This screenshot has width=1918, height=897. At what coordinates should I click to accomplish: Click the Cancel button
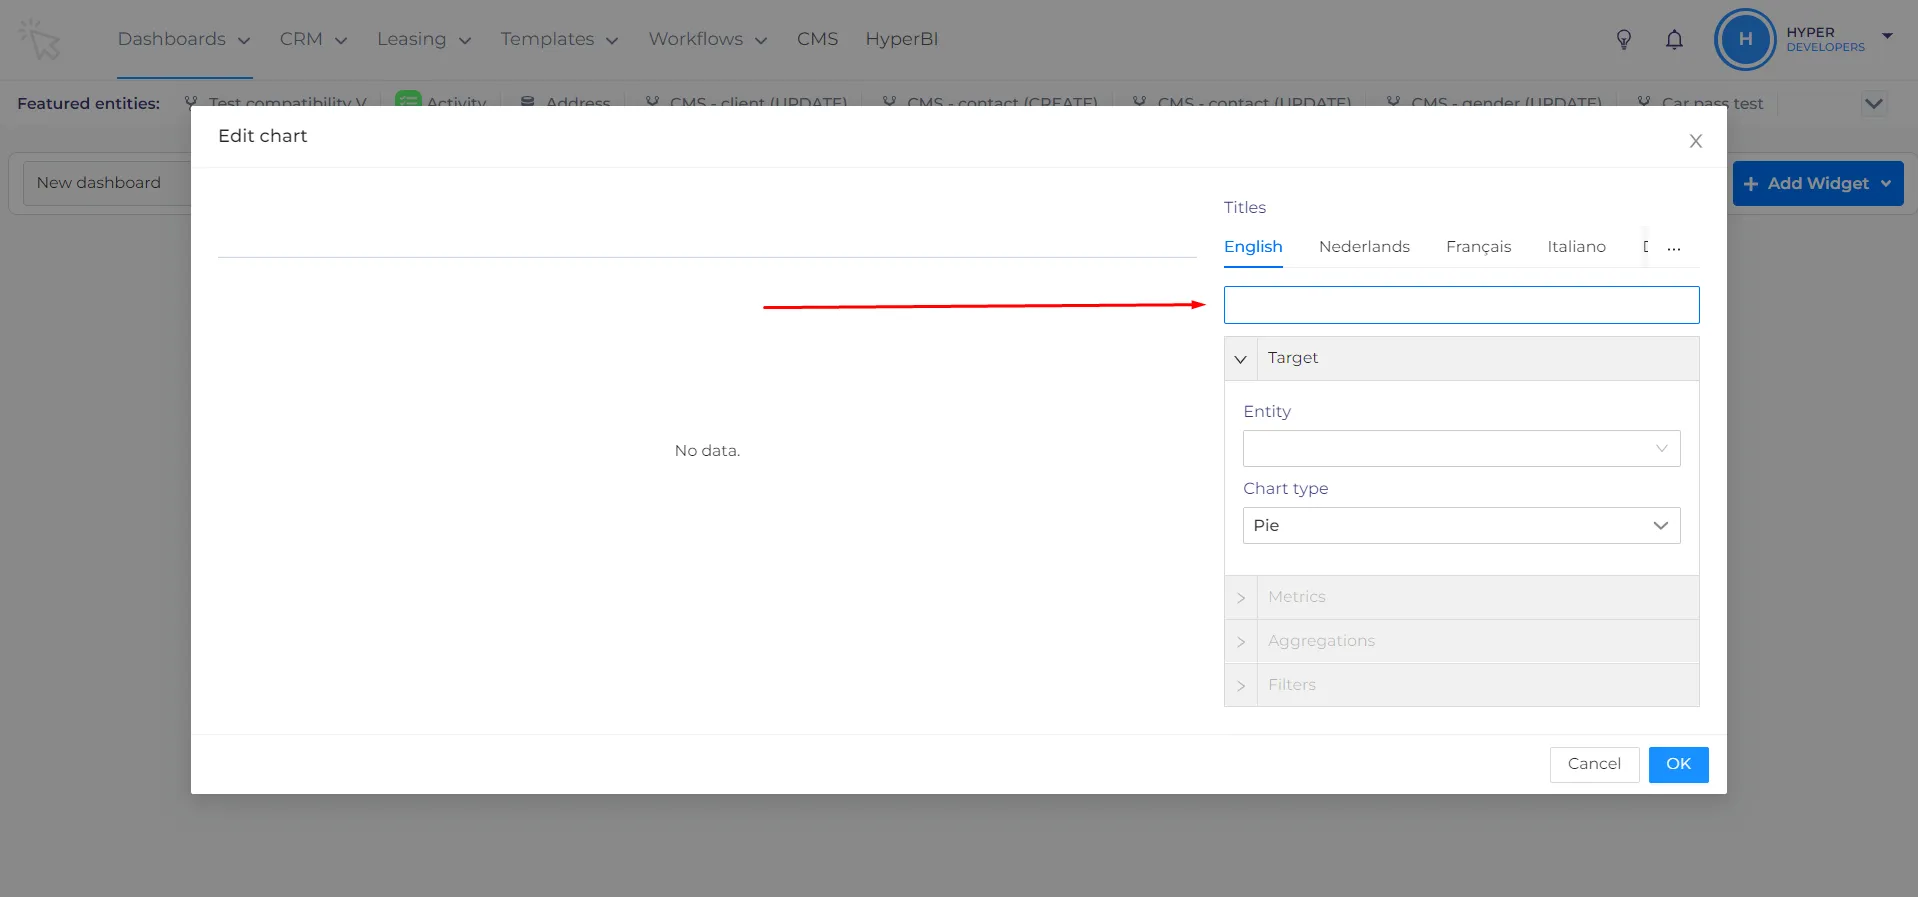pyautogui.click(x=1594, y=764)
